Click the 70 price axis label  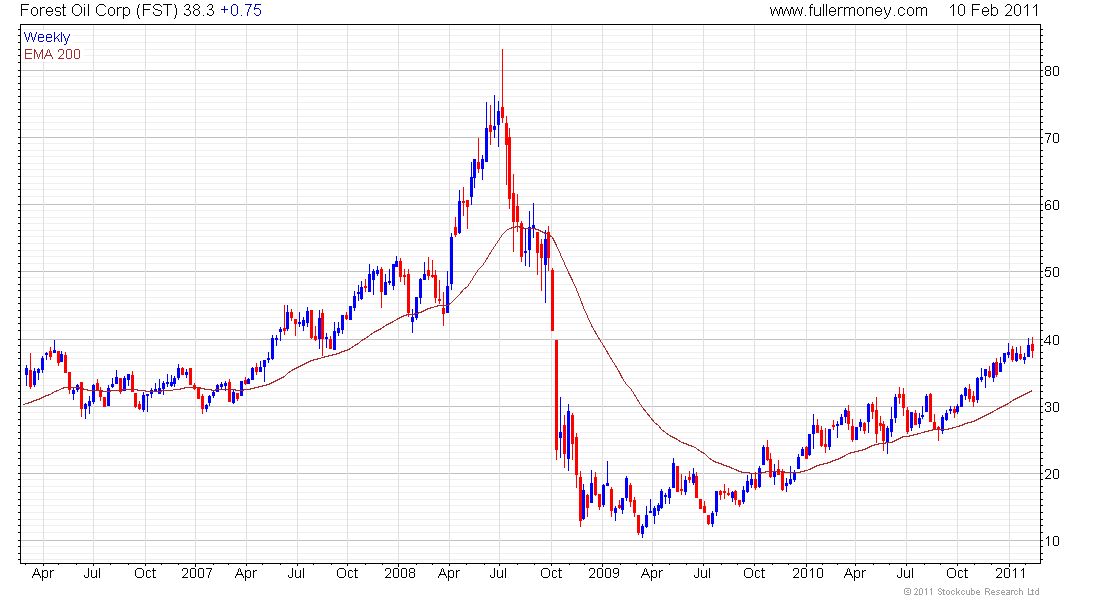coord(1052,138)
